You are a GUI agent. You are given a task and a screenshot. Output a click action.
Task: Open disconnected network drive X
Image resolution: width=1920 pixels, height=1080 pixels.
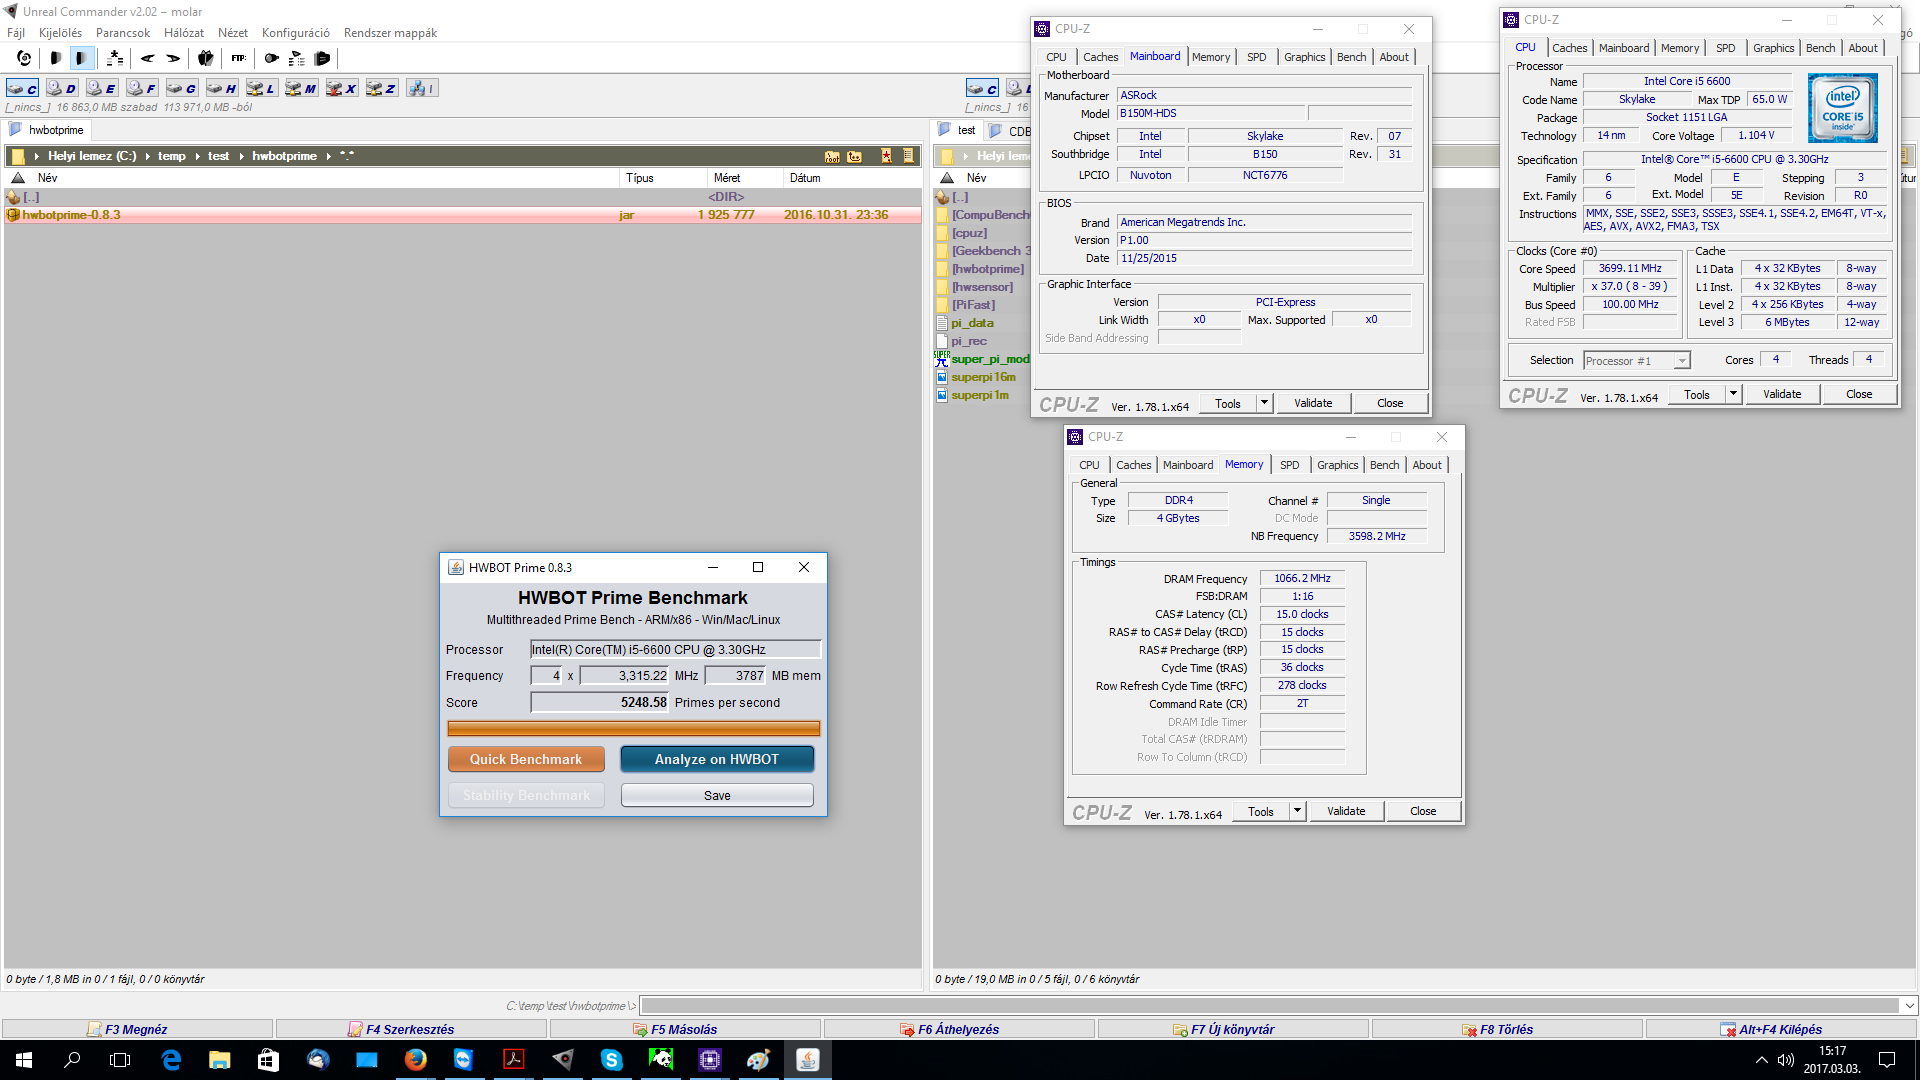342,88
